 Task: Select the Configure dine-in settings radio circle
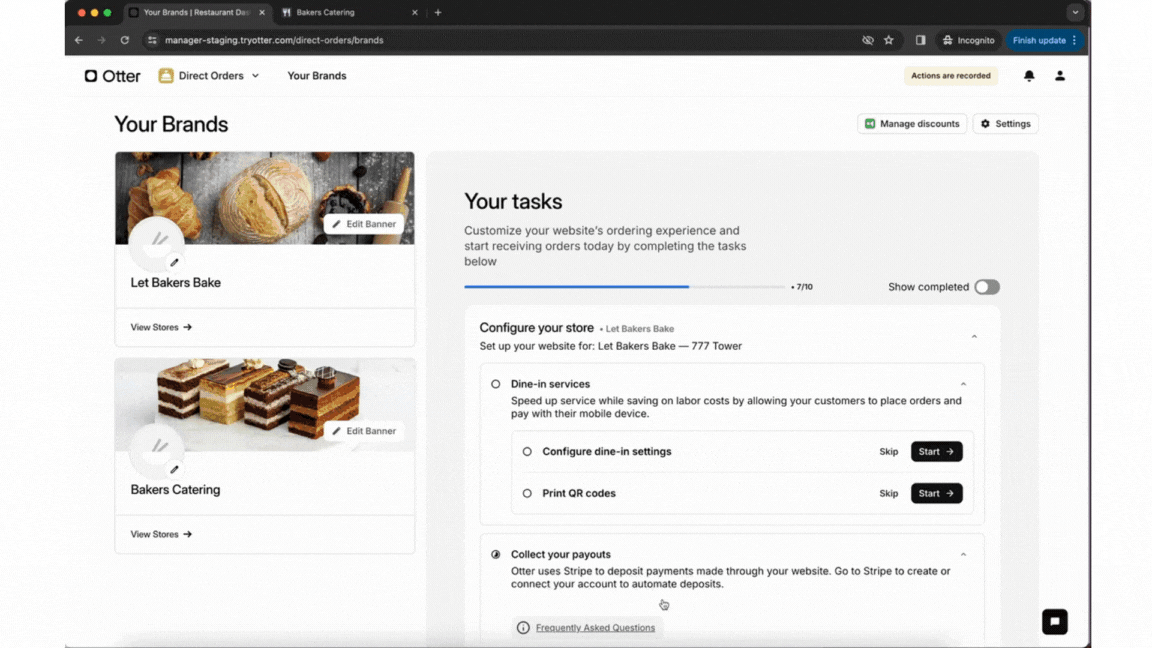click(x=527, y=452)
